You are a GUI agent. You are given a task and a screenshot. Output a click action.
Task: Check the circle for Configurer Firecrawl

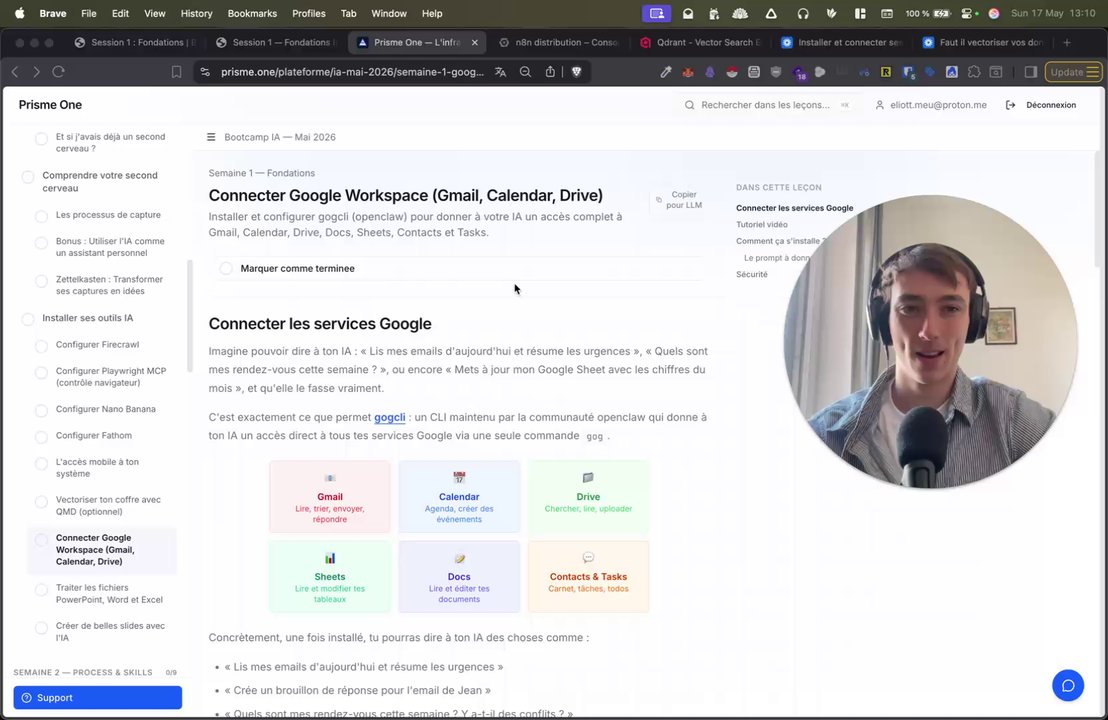[x=42, y=346]
